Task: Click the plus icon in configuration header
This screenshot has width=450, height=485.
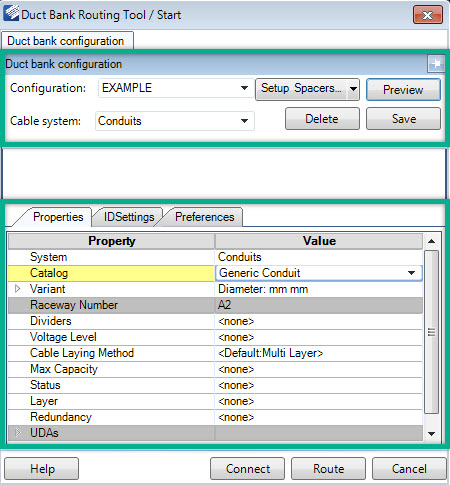Action: click(436, 63)
